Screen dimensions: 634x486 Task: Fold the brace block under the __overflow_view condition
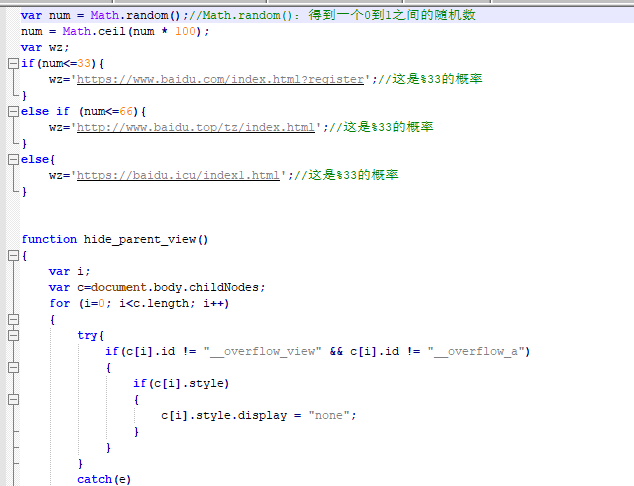pyautogui.click(x=13, y=368)
